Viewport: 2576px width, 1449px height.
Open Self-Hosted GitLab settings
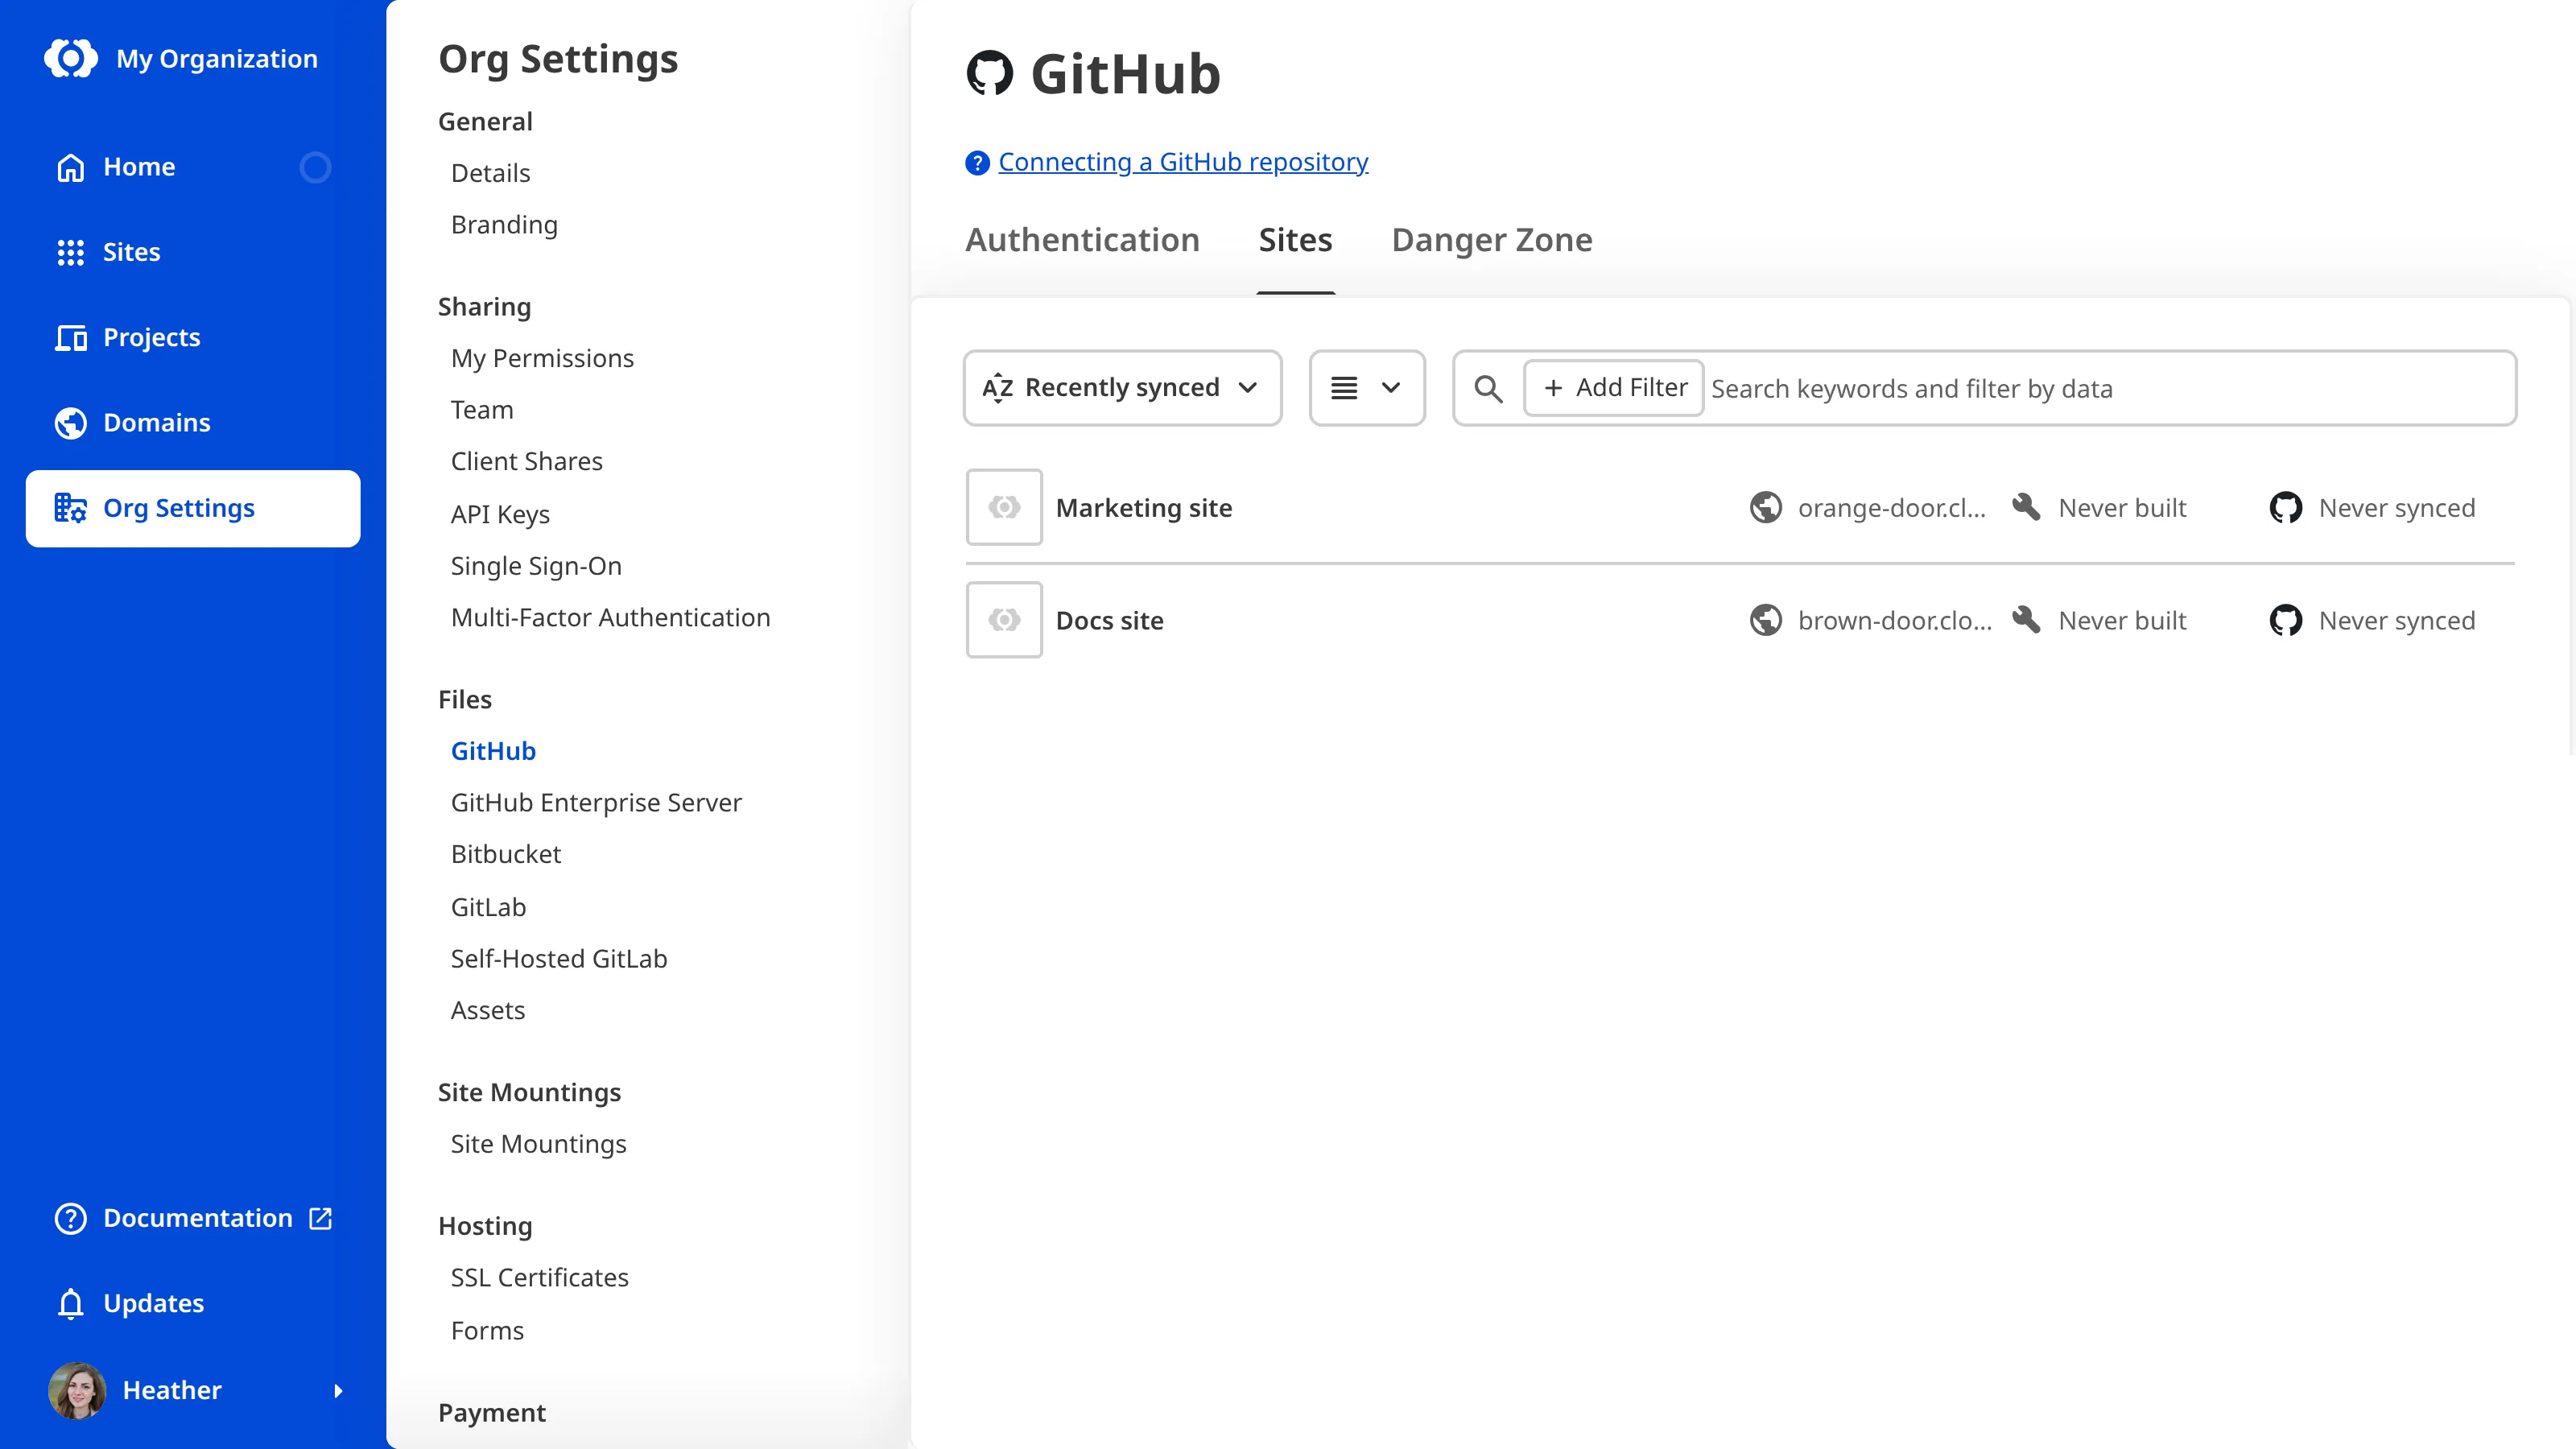559,959
